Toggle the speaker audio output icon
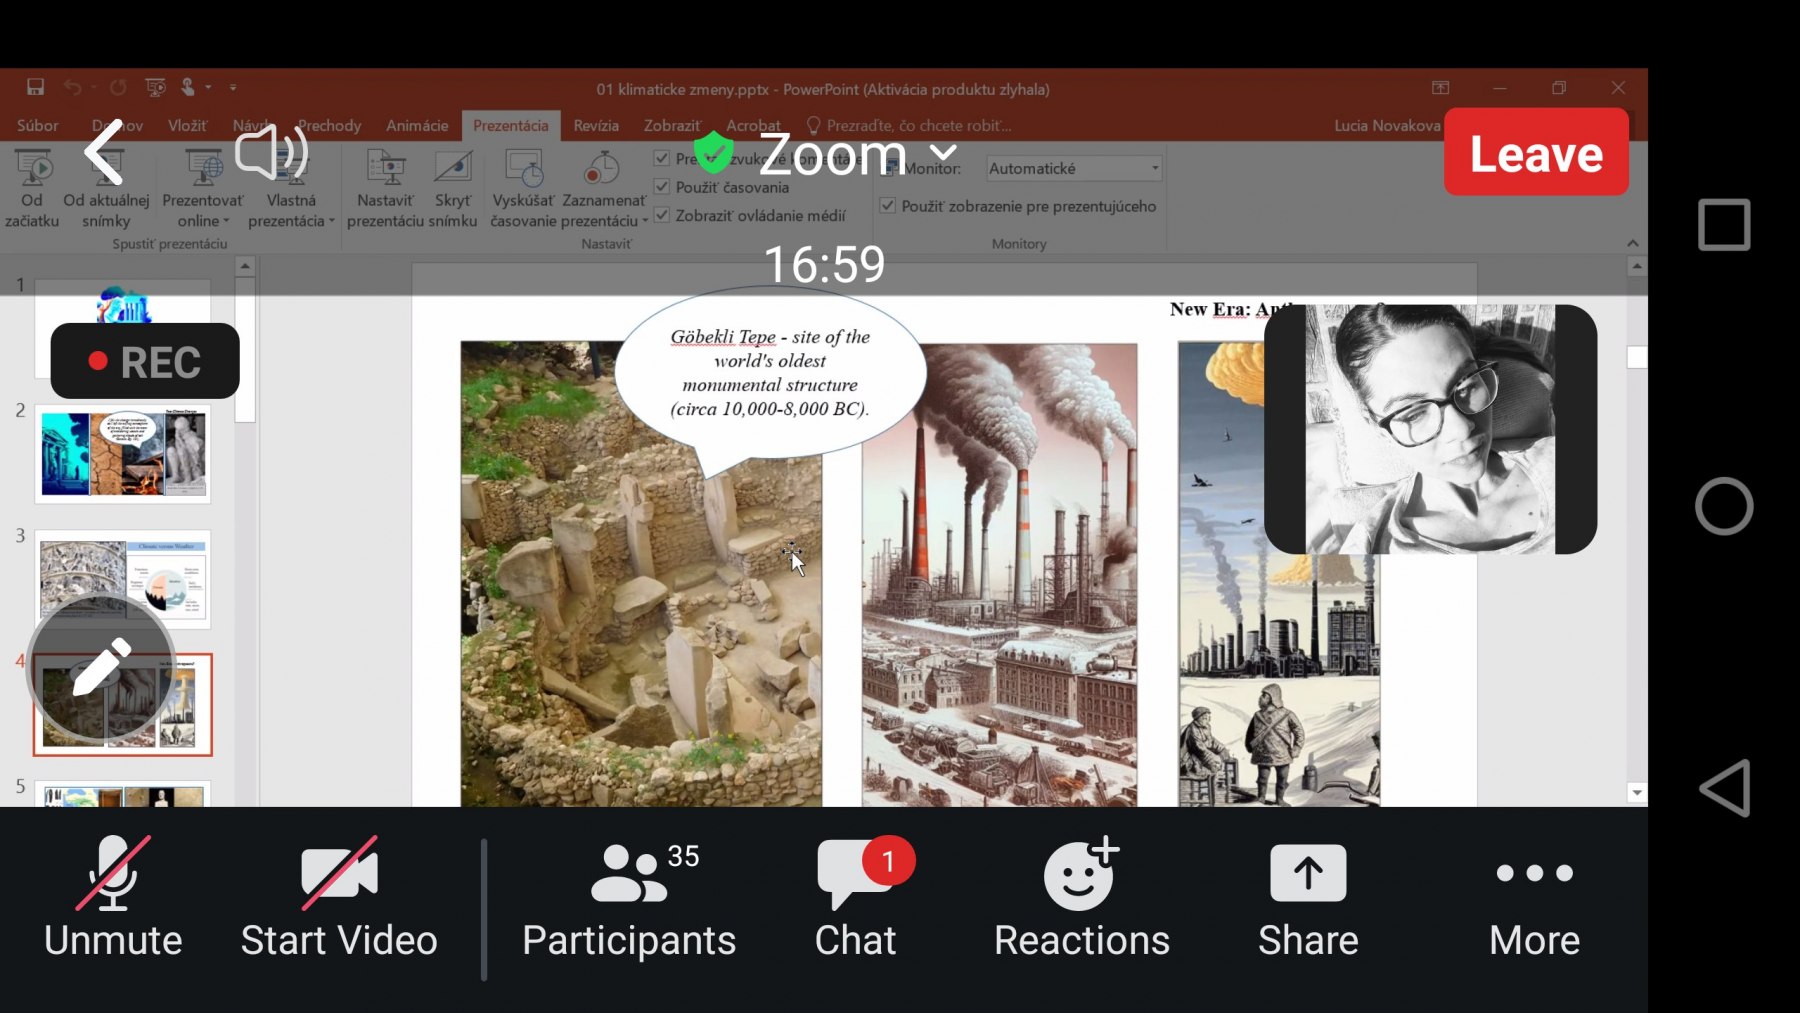The height and width of the screenshot is (1013, 1800). [270, 153]
